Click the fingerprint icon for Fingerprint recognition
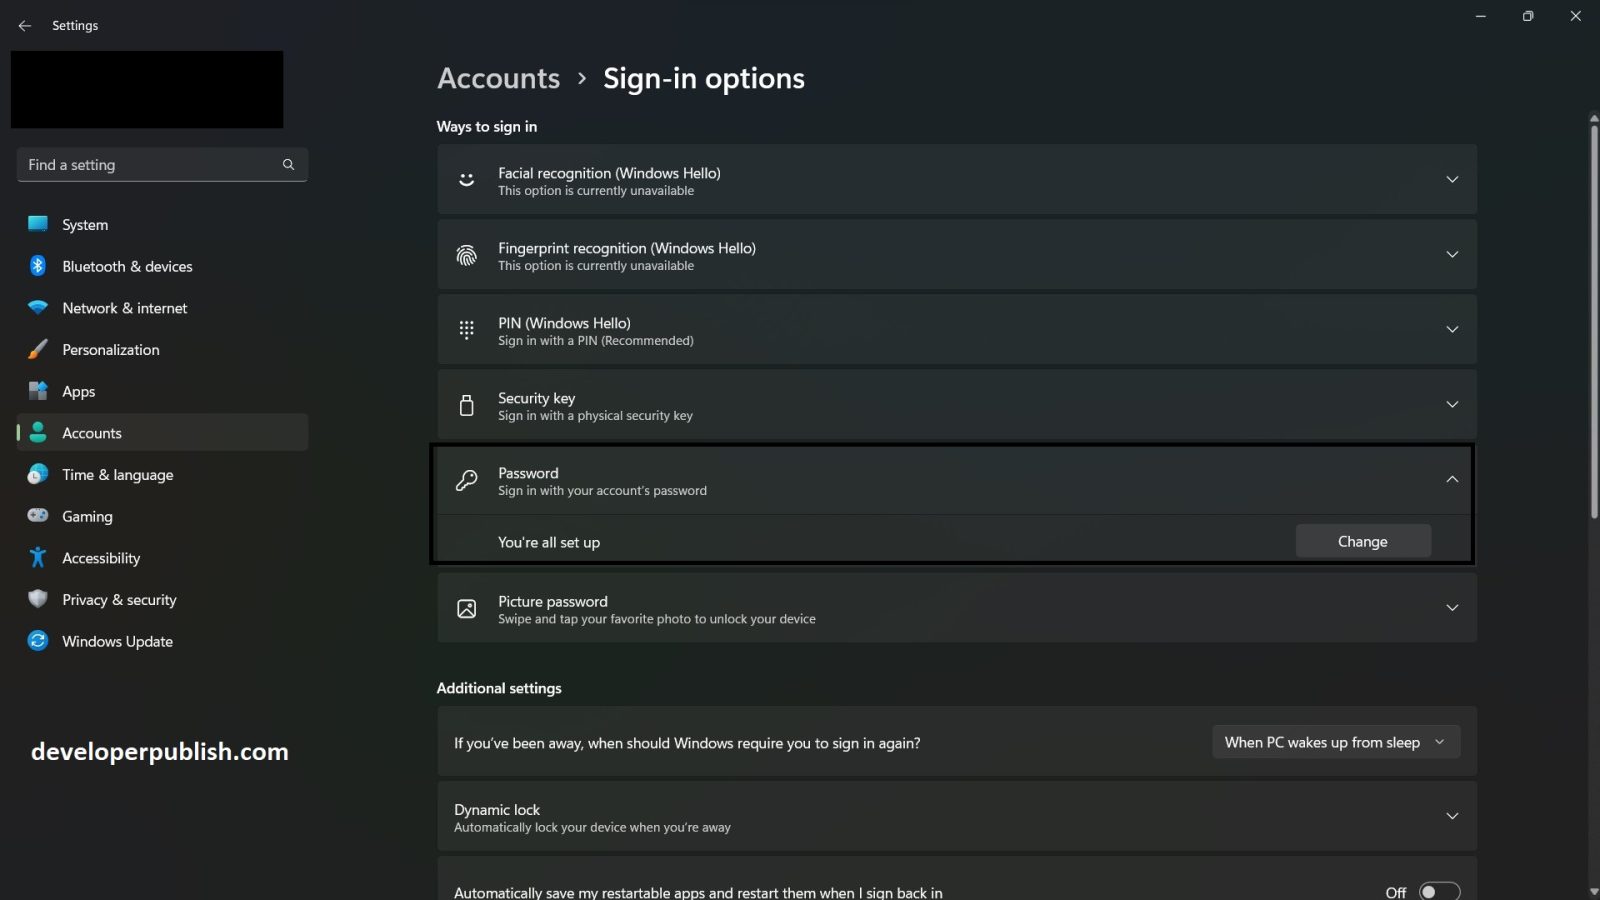Viewport: 1600px width, 900px height. (466, 254)
